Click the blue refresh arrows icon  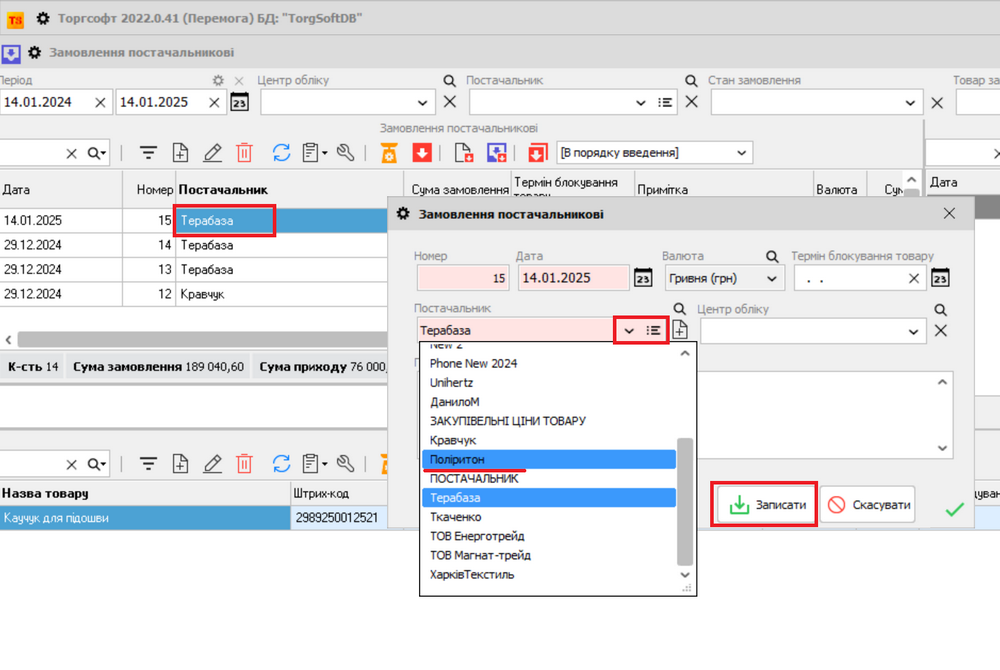[x=282, y=153]
